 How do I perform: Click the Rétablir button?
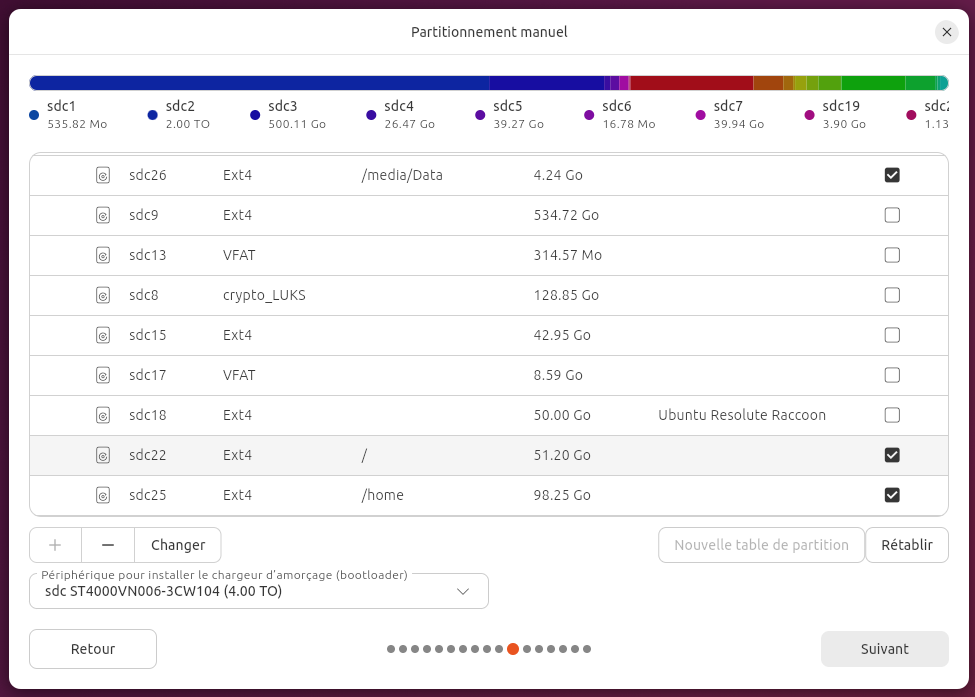pyautogui.click(x=907, y=545)
